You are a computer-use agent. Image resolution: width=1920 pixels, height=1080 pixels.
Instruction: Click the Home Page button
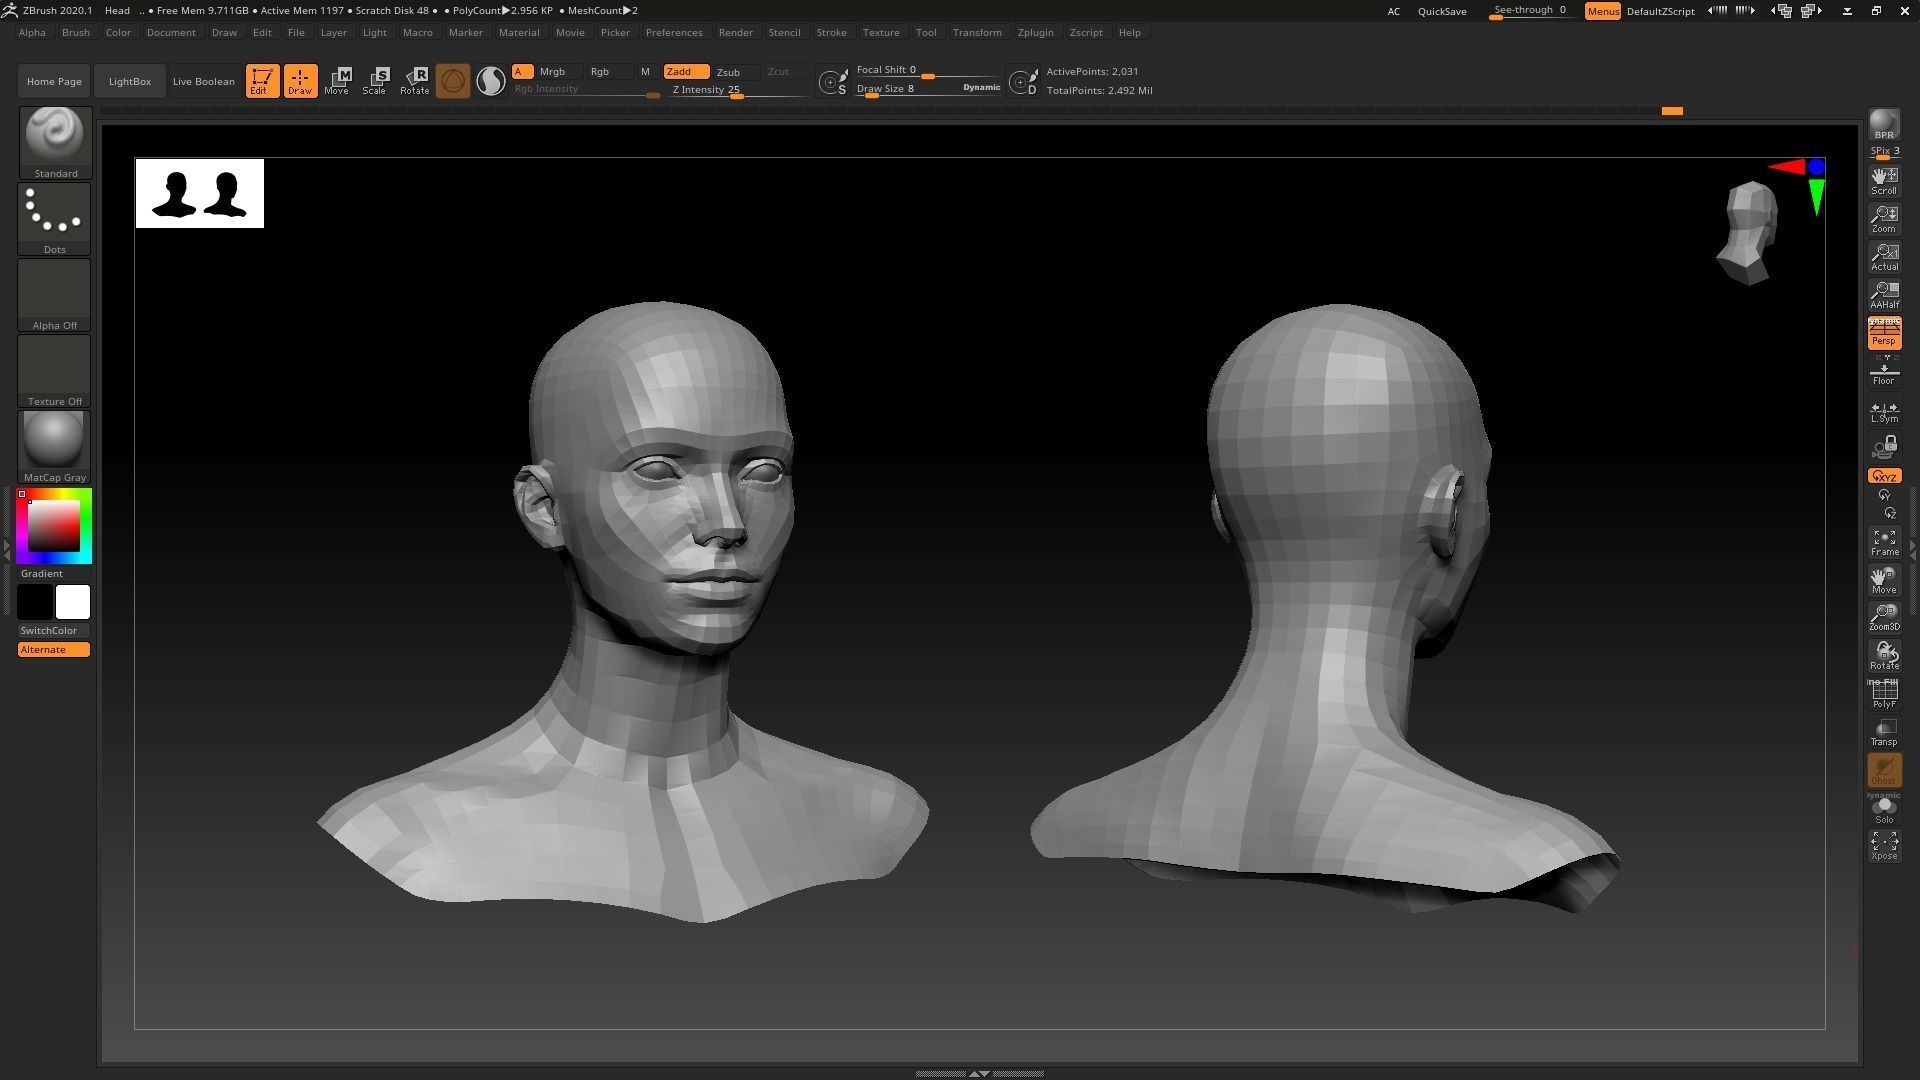point(54,81)
